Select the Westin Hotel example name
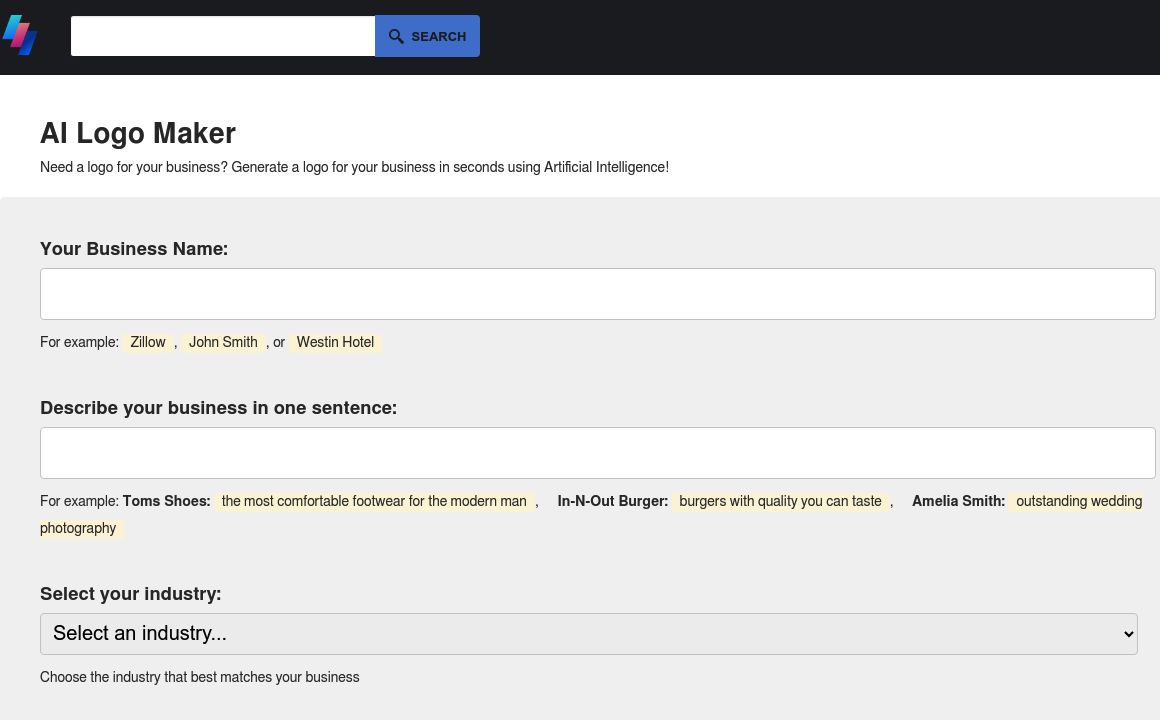This screenshot has width=1160, height=720. click(x=335, y=342)
